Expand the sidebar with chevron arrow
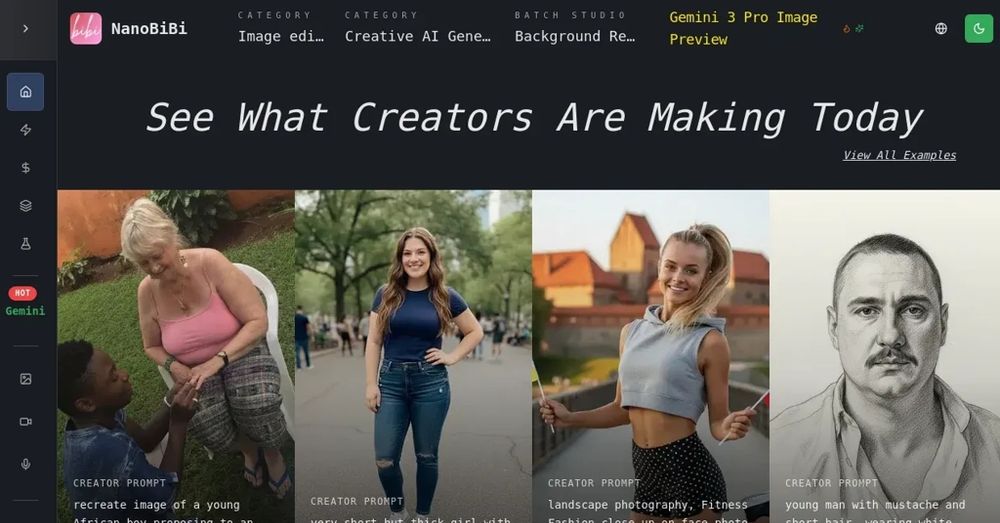The height and width of the screenshot is (523, 1000). [26, 29]
